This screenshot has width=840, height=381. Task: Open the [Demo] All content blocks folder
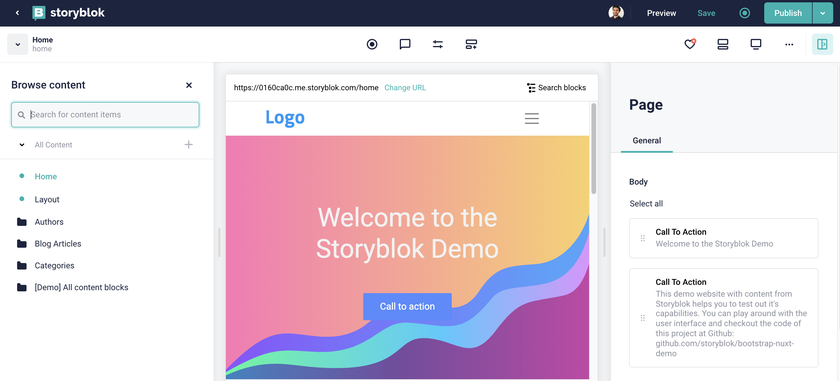pyautogui.click(x=81, y=287)
